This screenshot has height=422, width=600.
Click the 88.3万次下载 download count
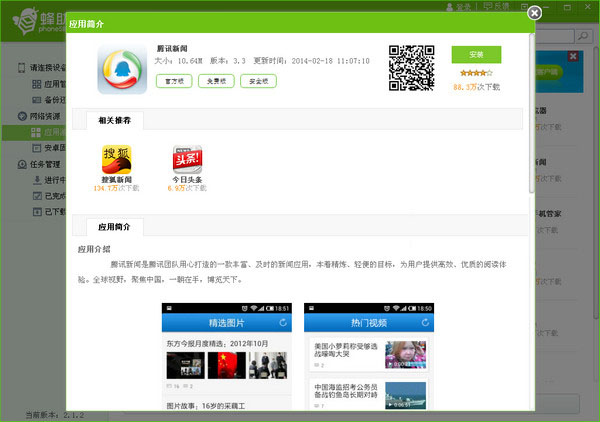tap(476, 87)
